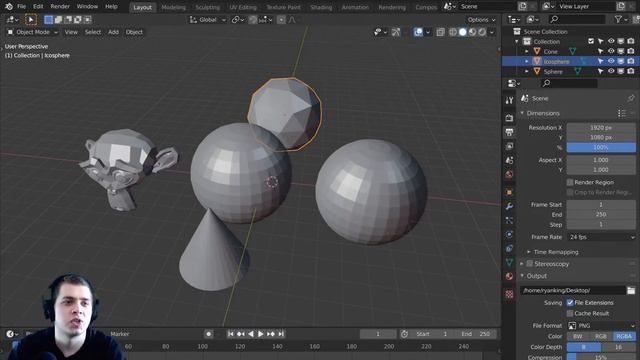This screenshot has width=640, height=360.
Task: Open the Options dropdown
Action: pos(482,20)
